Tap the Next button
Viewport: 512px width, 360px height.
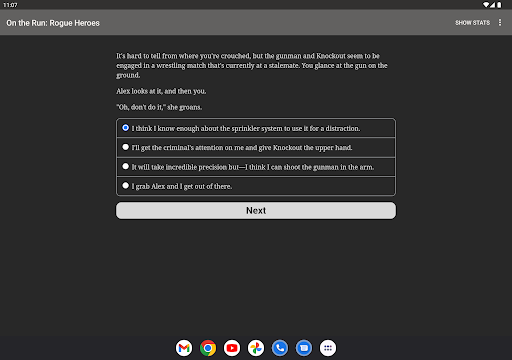click(x=256, y=211)
